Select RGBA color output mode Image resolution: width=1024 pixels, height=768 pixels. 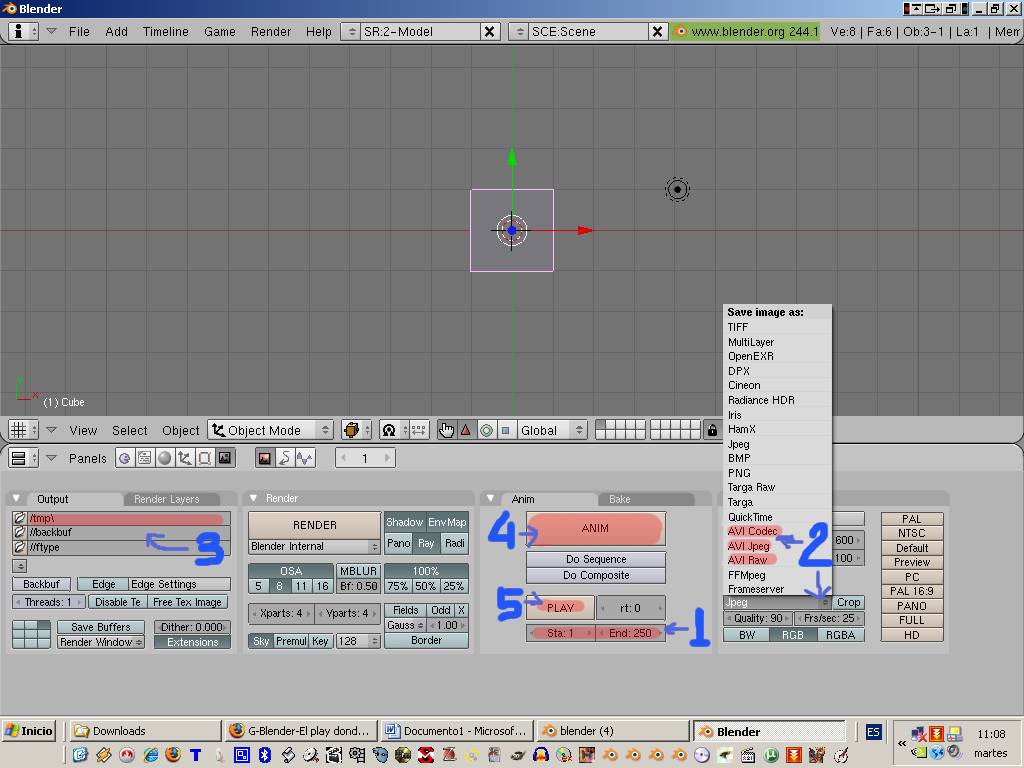pyautogui.click(x=840, y=635)
